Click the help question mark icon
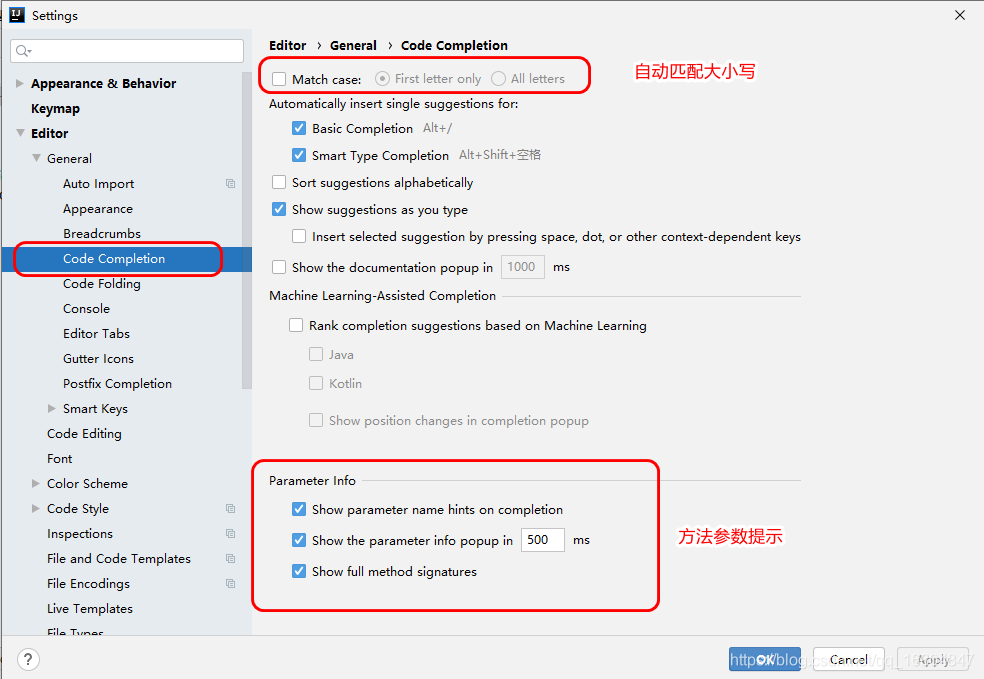The width and height of the screenshot is (984, 679). [x=28, y=659]
